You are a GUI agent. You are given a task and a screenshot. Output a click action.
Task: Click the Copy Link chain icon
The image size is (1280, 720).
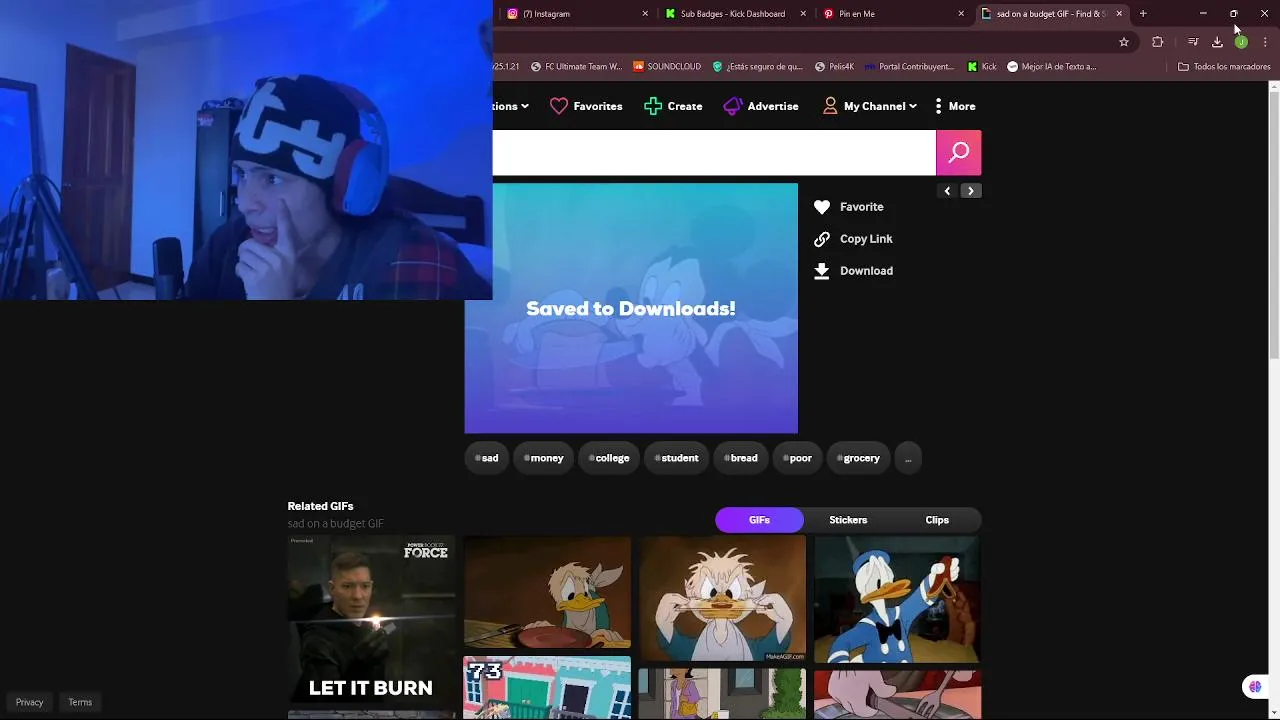pyautogui.click(x=822, y=239)
